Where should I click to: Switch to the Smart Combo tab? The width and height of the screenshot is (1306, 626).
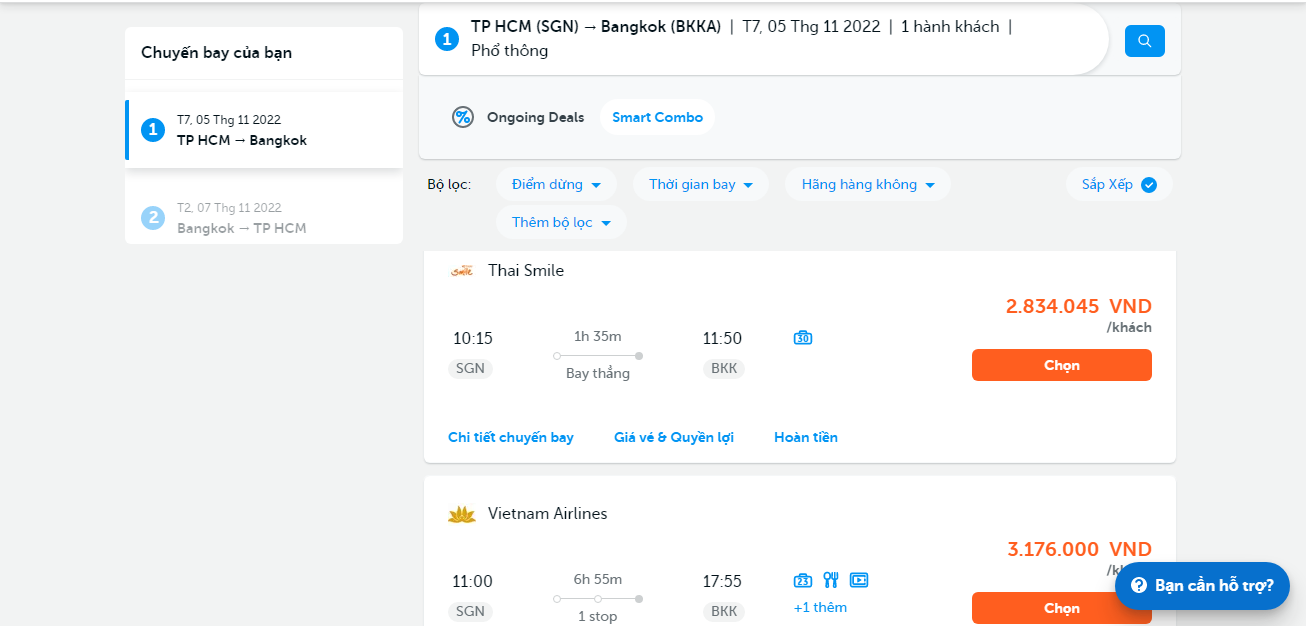click(x=657, y=117)
